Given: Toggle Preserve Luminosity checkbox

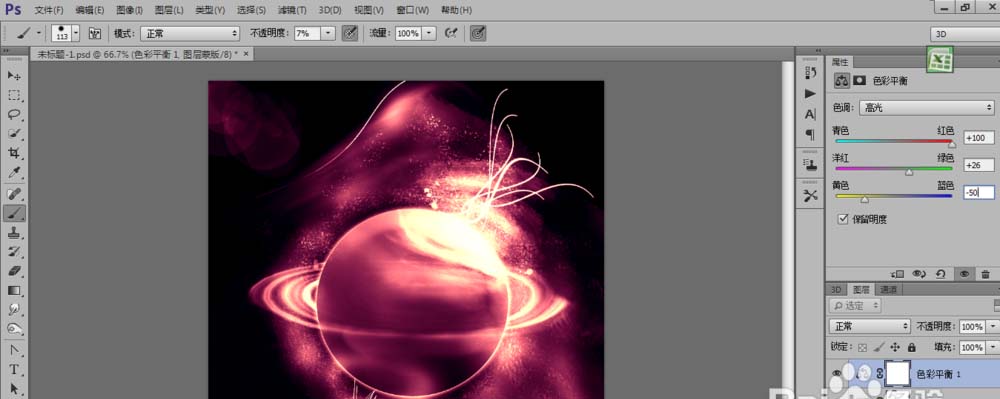Looking at the screenshot, I should [843, 219].
